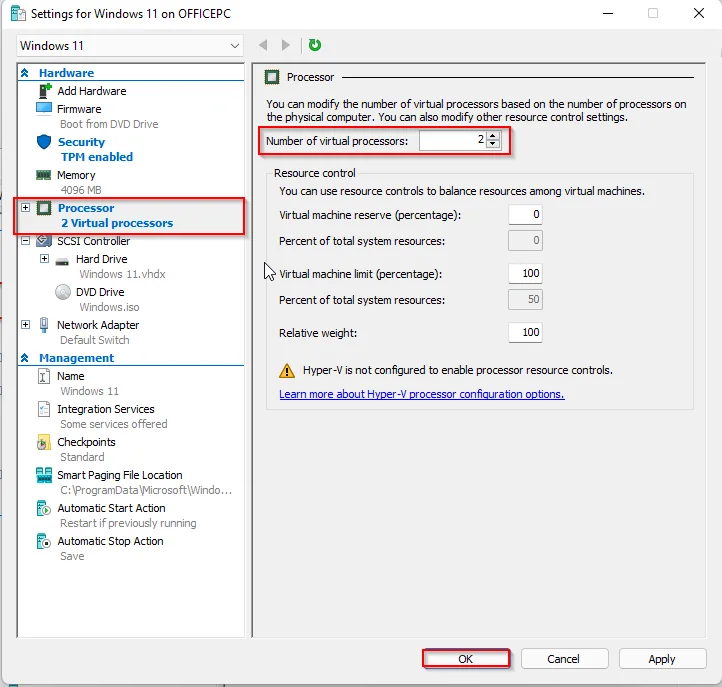The image size is (722, 687).
Task: Click the Settings window title icon
Action: coord(18,13)
